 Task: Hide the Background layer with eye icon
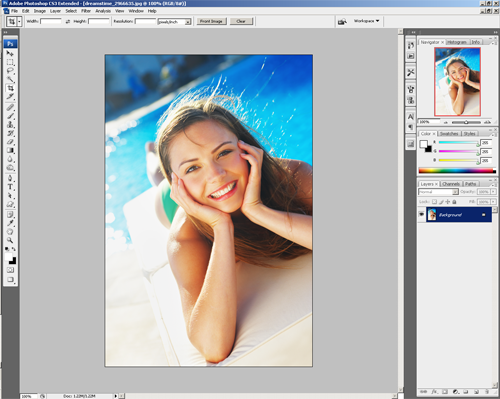pyautogui.click(x=421, y=214)
